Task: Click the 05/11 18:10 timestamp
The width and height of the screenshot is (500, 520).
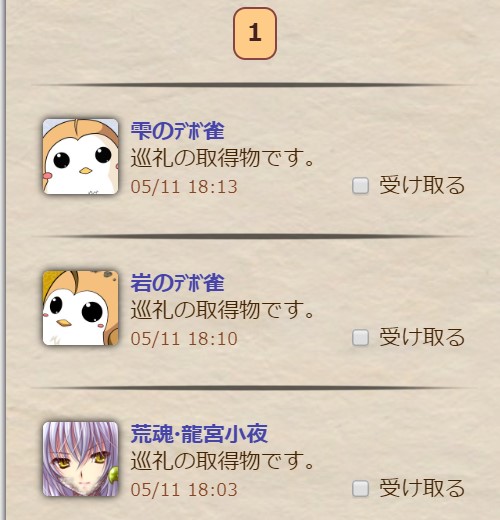Action: pyautogui.click(x=184, y=339)
